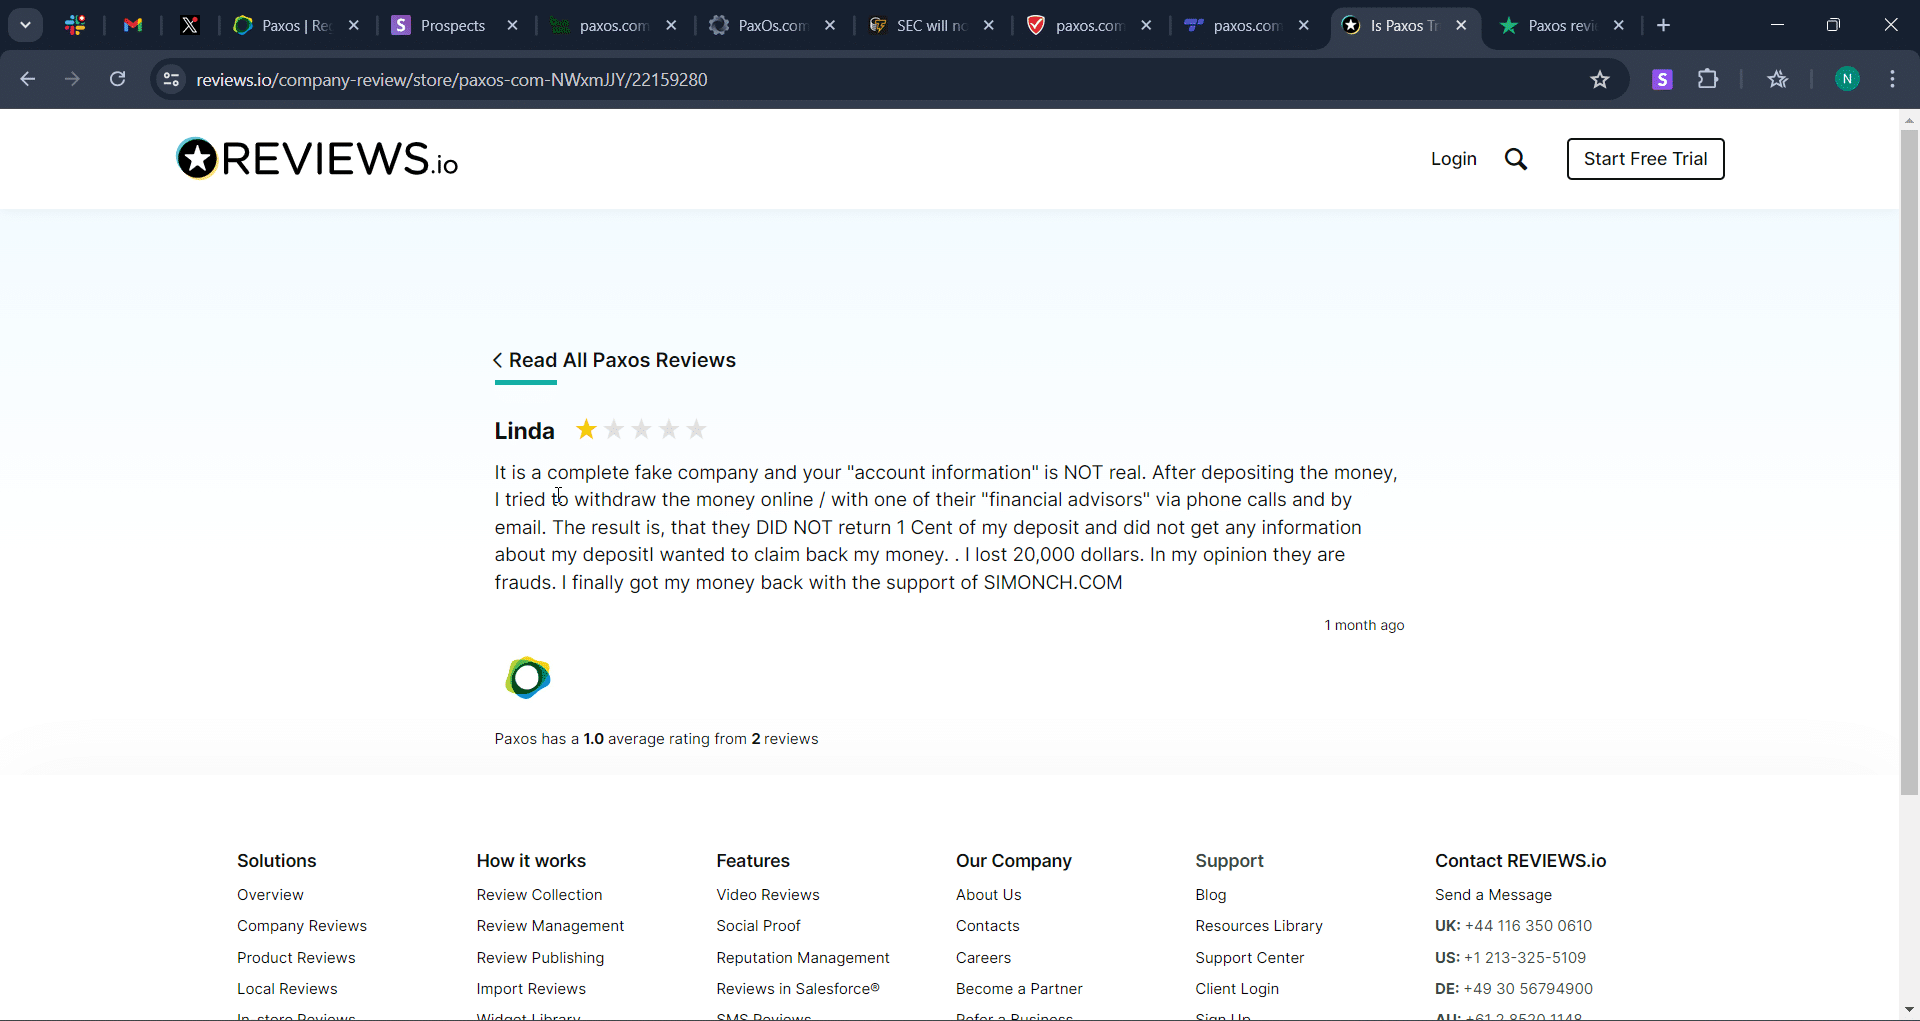View site information icon in address bar

pyautogui.click(x=171, y=79)
